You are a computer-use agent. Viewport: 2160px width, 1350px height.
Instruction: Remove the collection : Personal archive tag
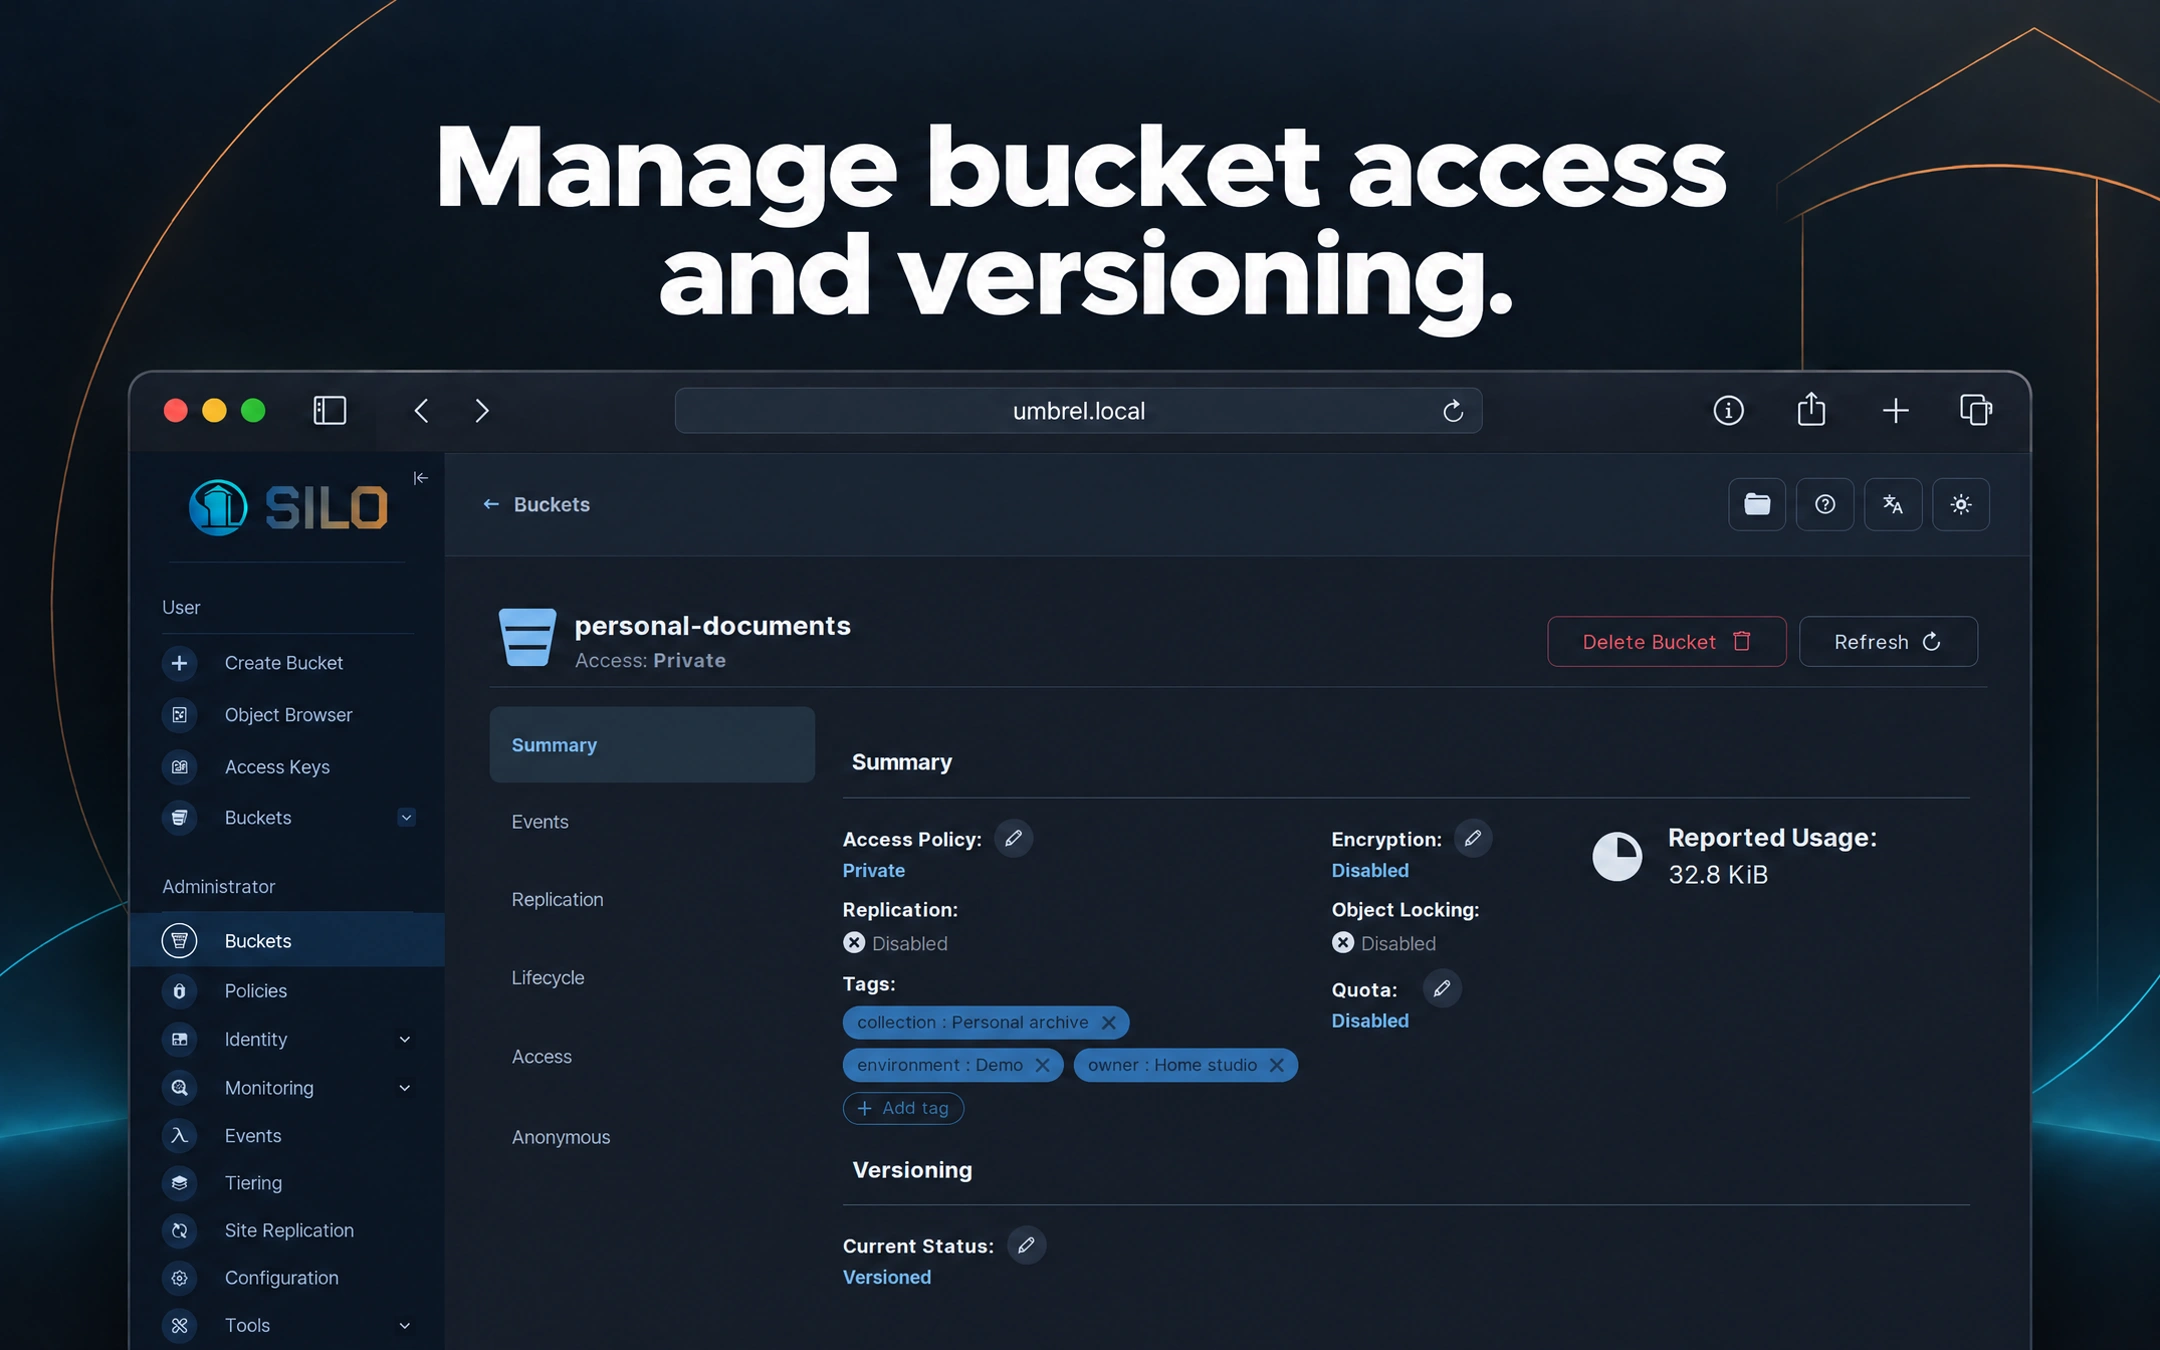coord(1108,1022)
